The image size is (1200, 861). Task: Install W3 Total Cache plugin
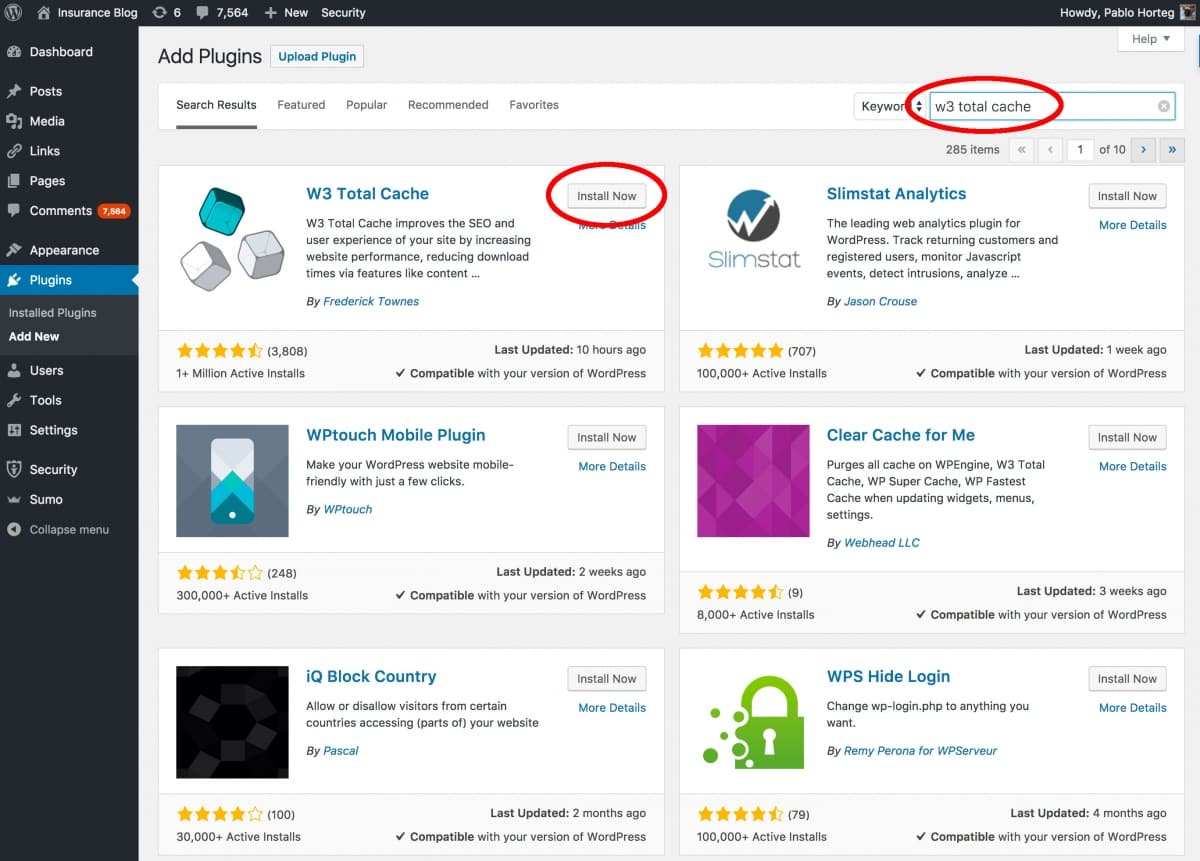point(606,195)
